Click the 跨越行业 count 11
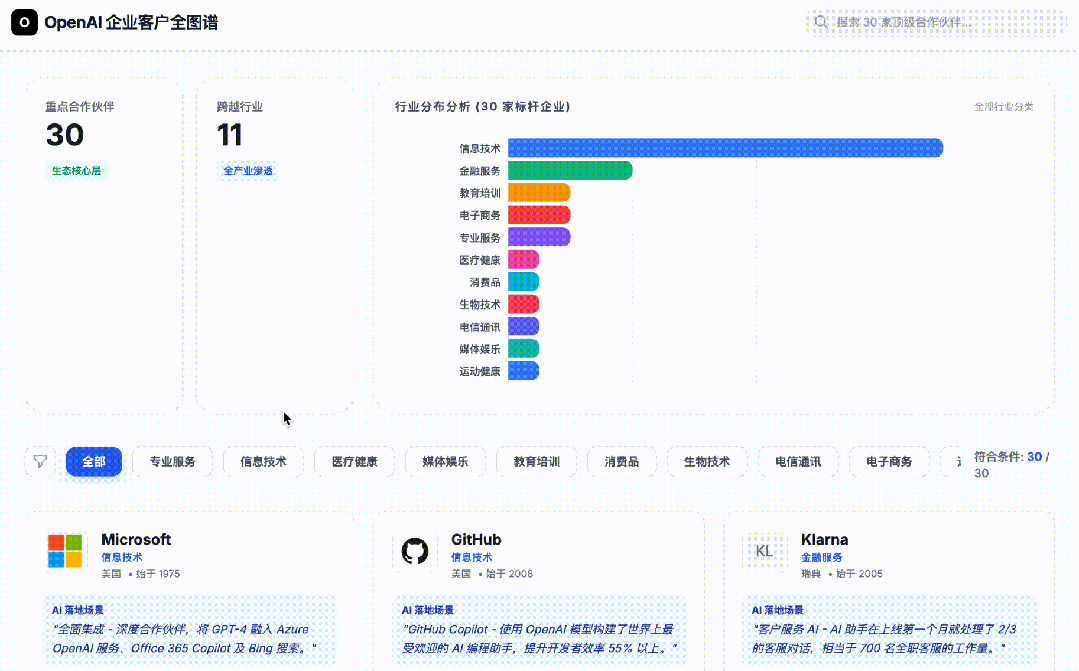Screen dimensions: 1079x671 pos(230,135)
